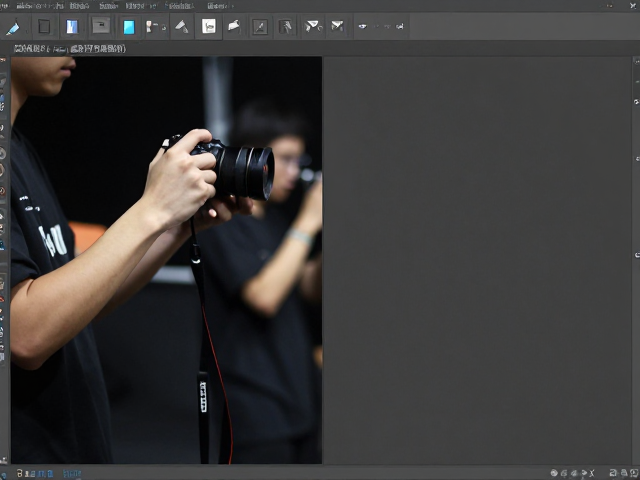Click the gray folder-shaped toolbar icon
Image resolution: width=640 pixels, height=480 pixels.
101,26
